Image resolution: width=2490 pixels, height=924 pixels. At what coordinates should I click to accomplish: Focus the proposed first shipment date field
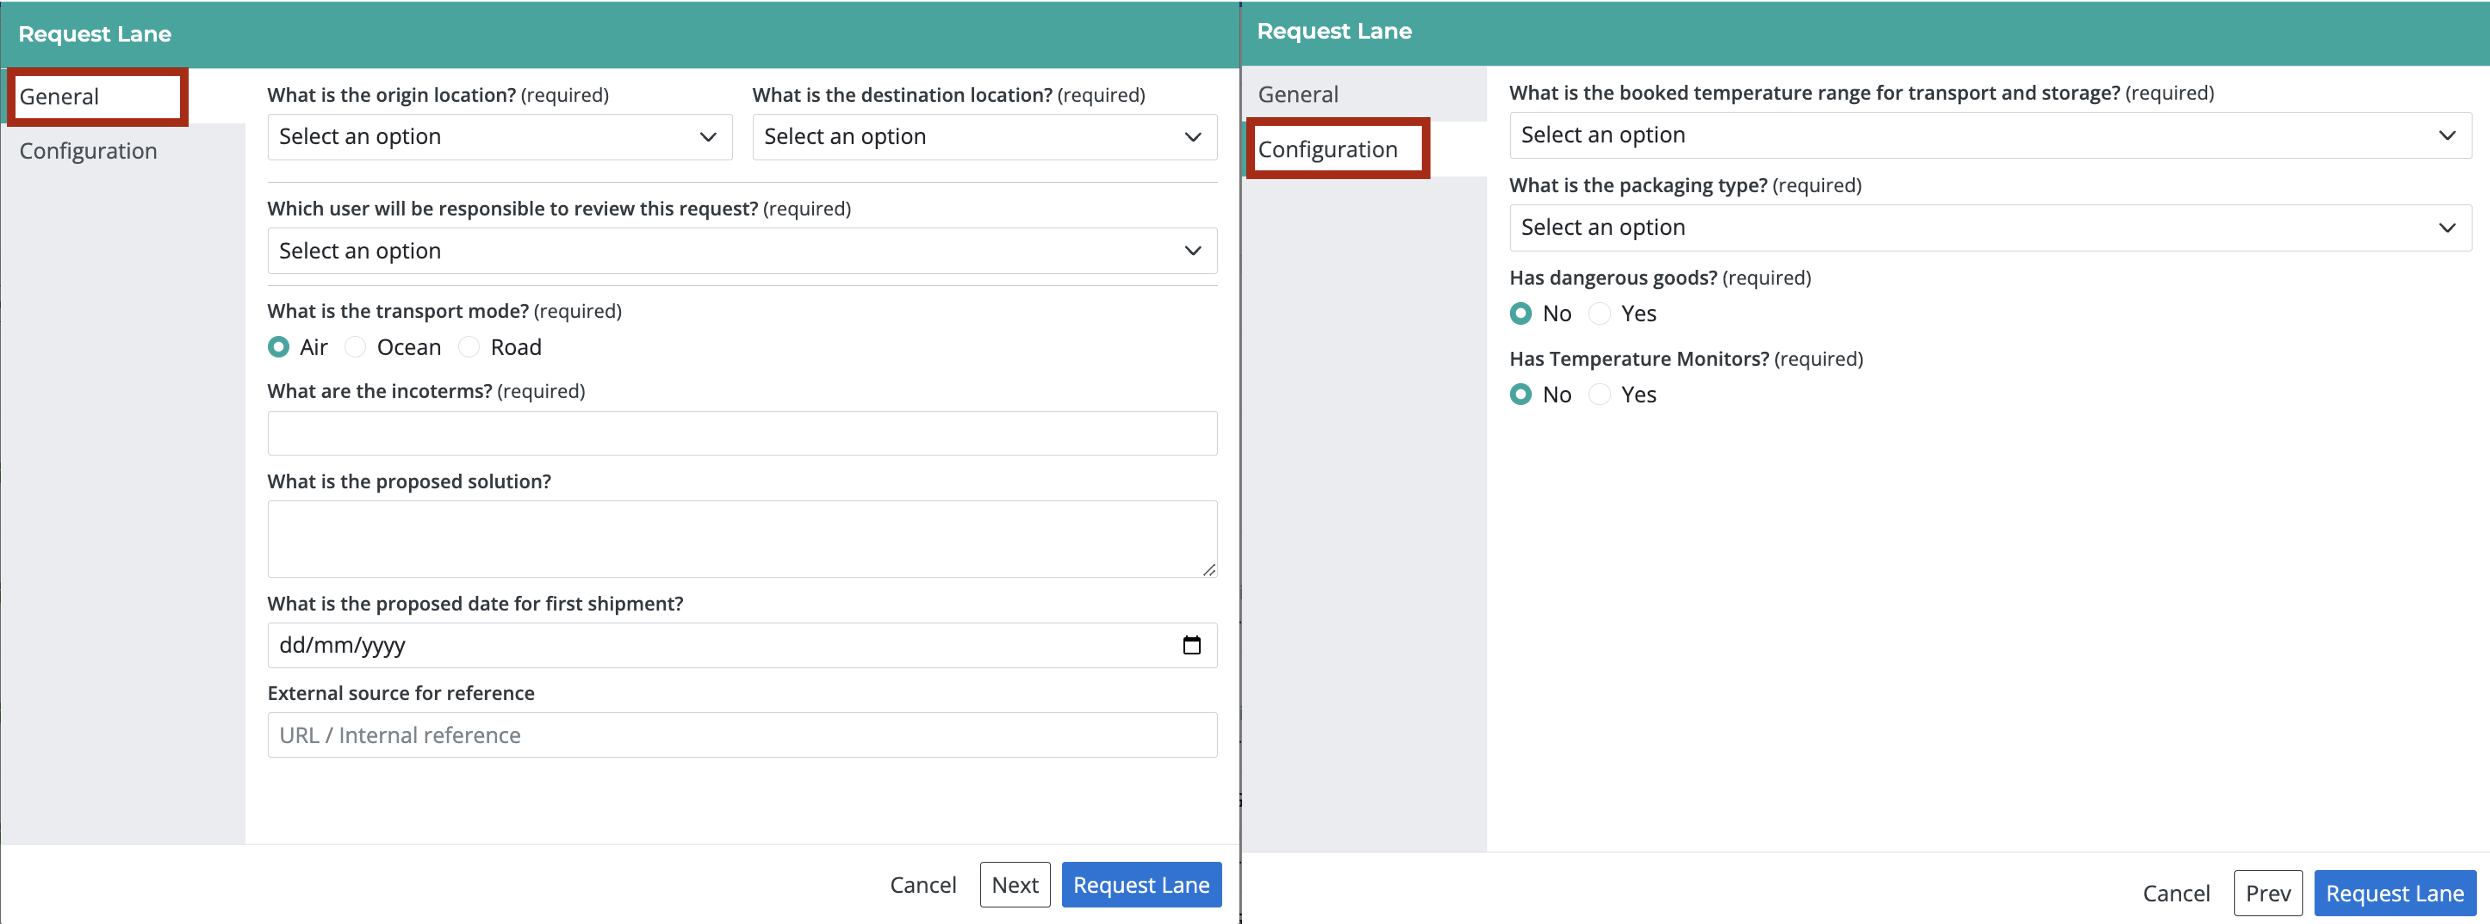[742, 645]
